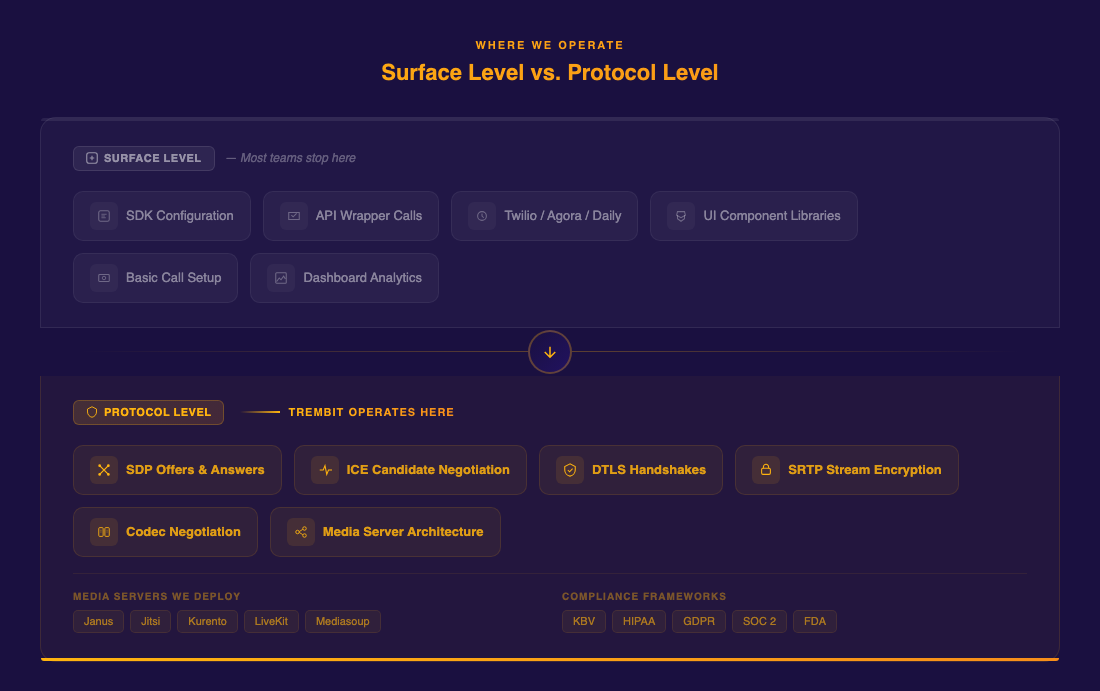Click the 'Surface Level vs. Protocol Level' heading

click(x=549, y=72)
